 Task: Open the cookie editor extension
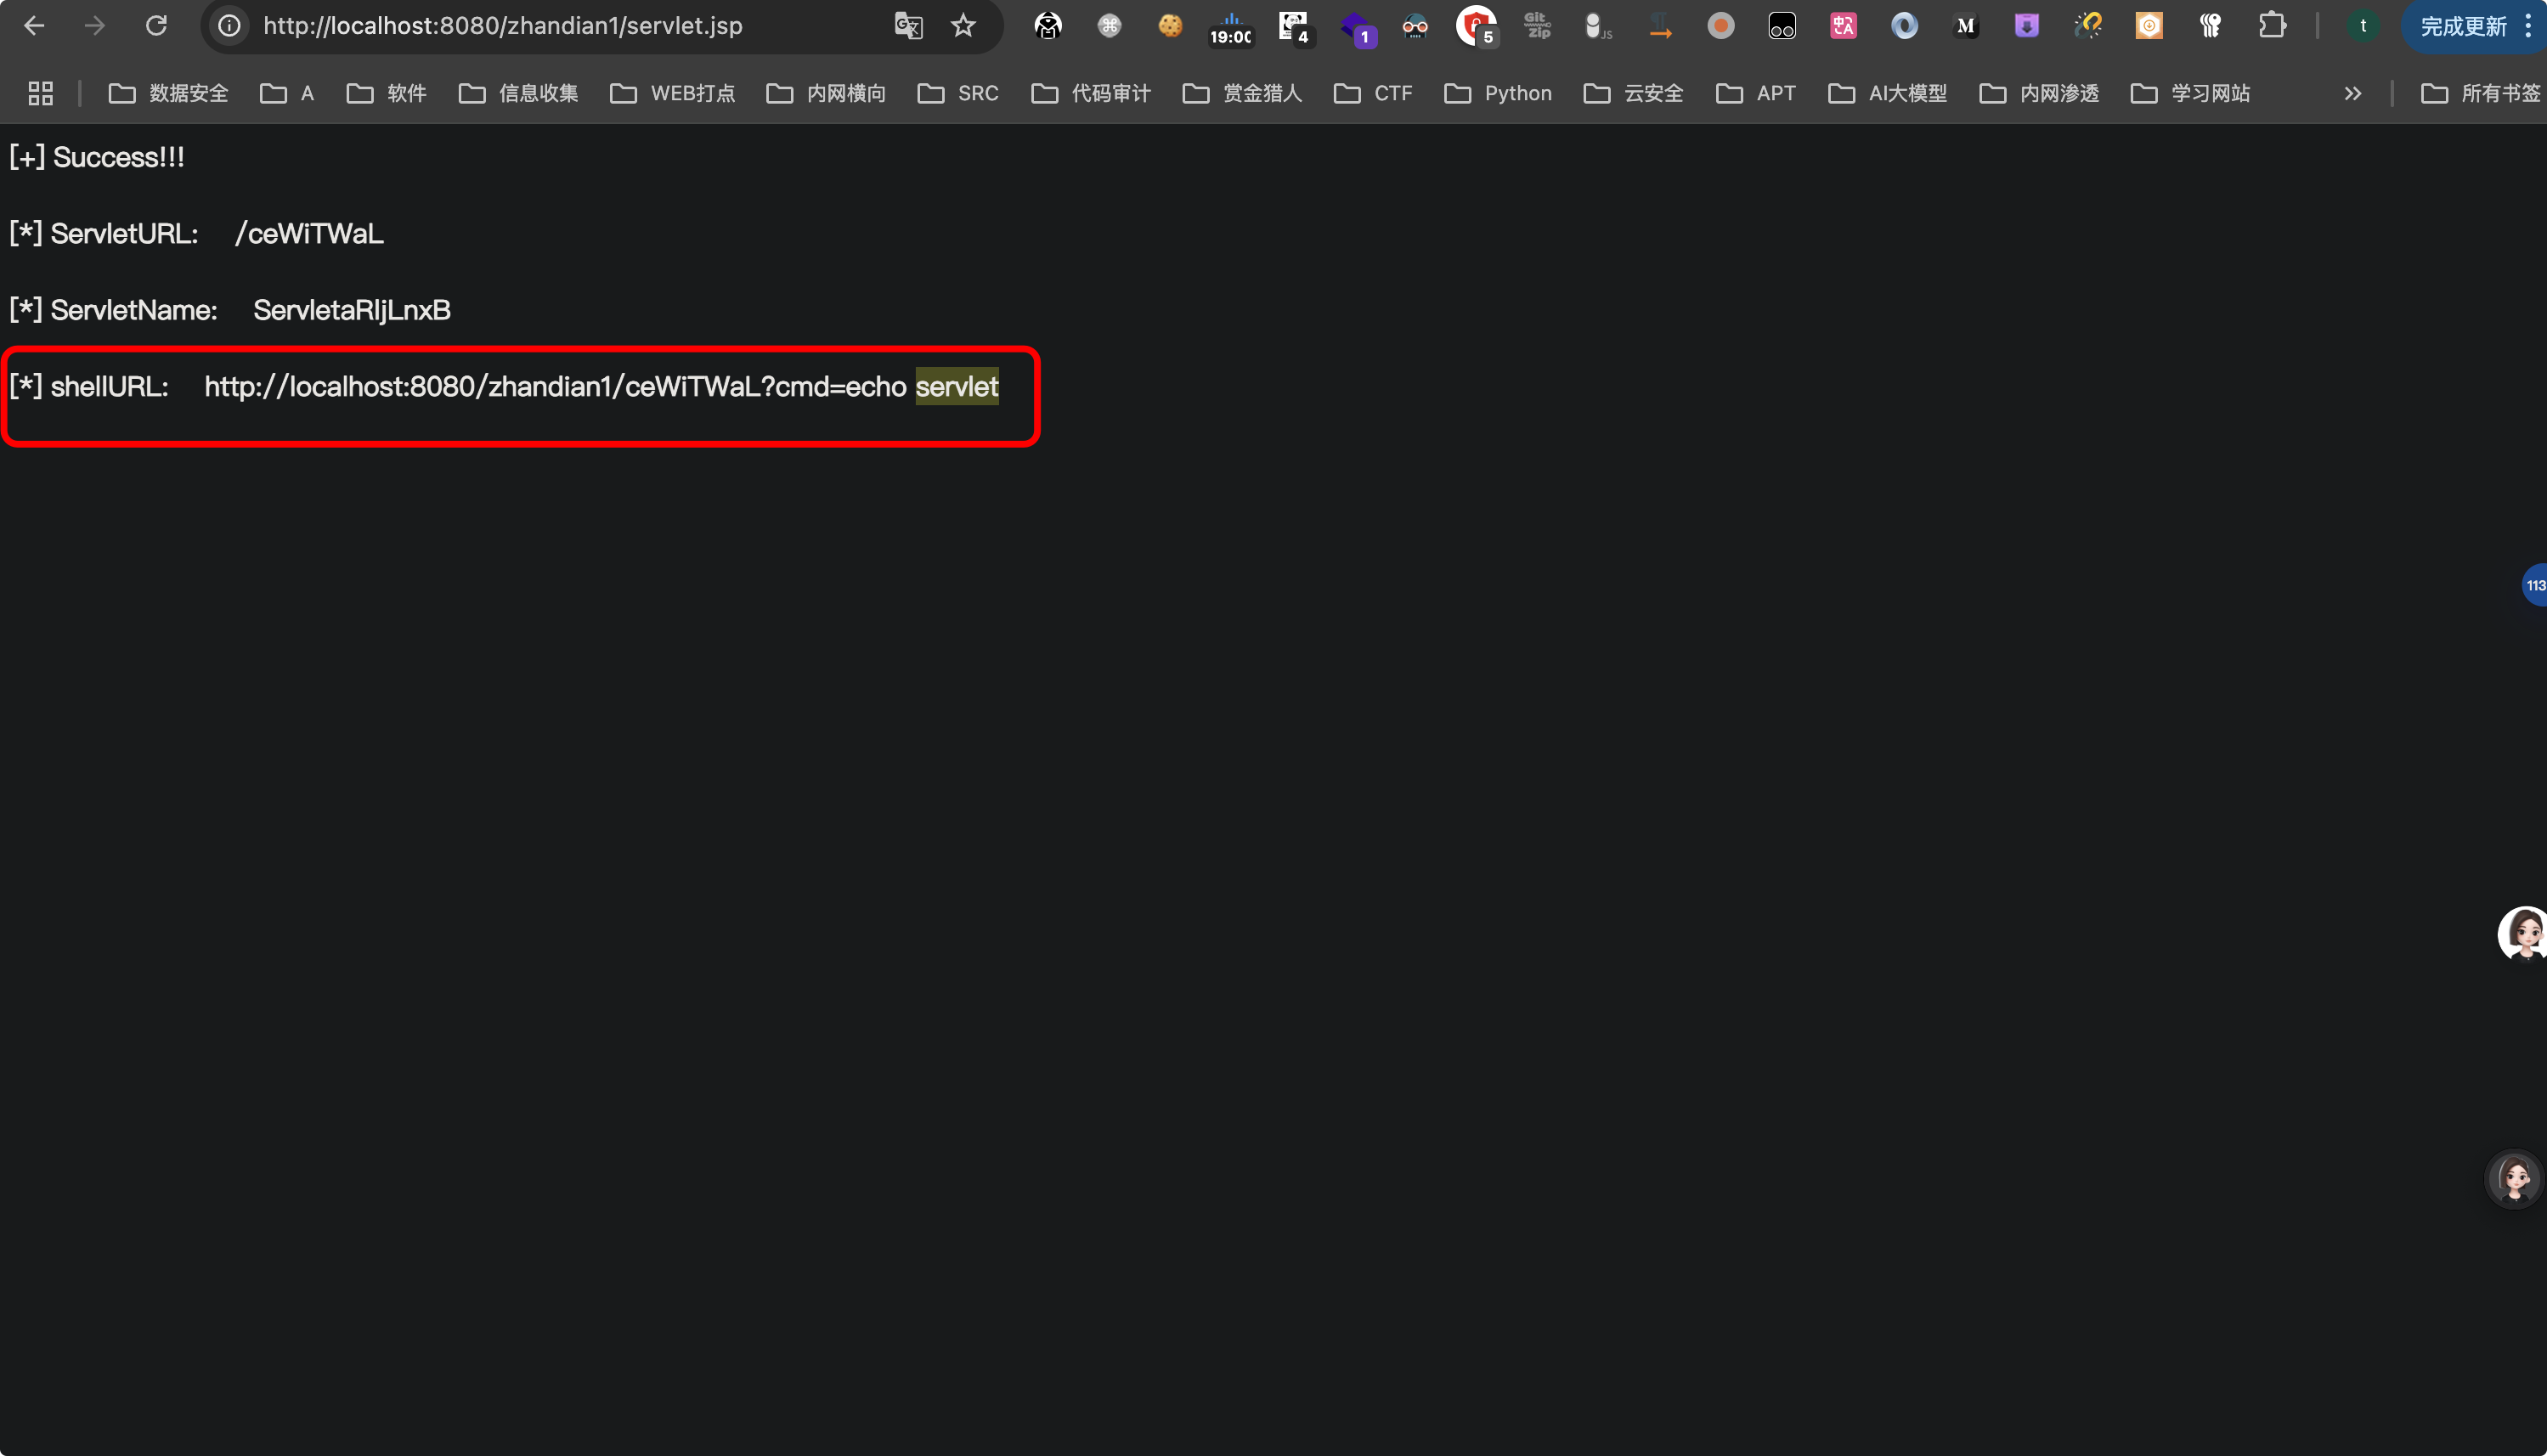pyautogui.click(x=1170, y=26)
